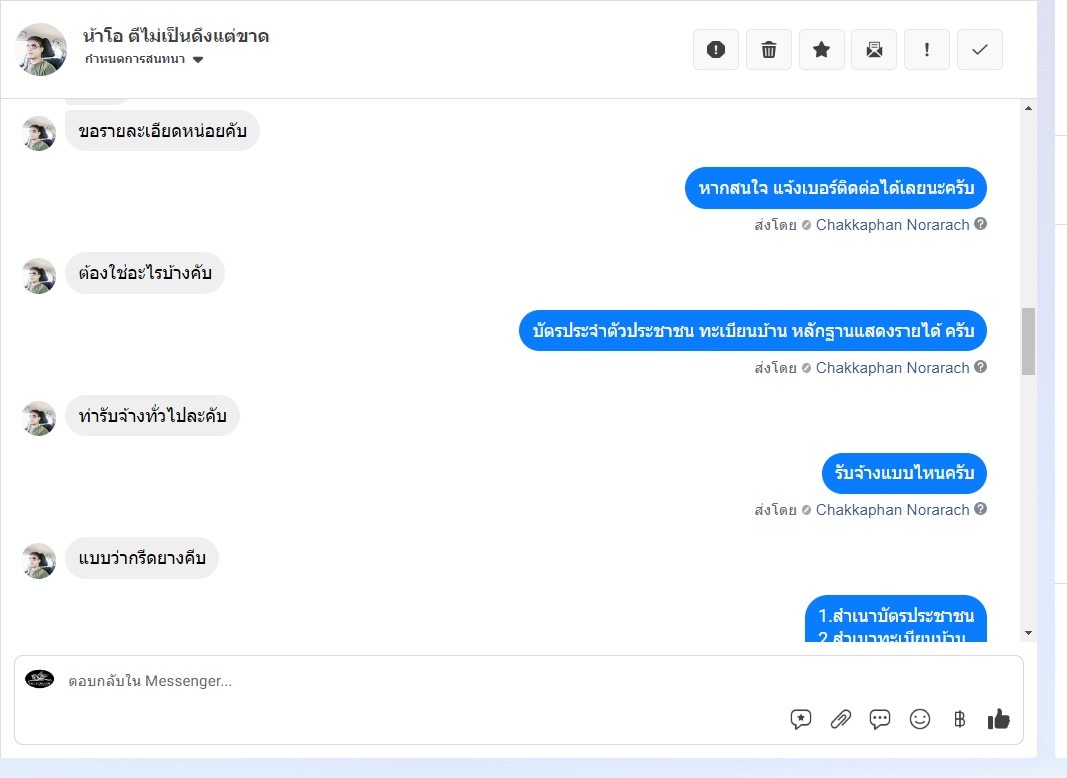Mark conversation done with checkmark

coord(979,50)
